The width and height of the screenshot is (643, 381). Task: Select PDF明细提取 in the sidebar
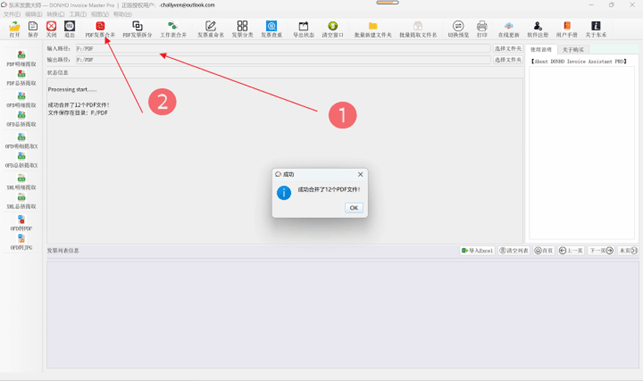[21, 59]
